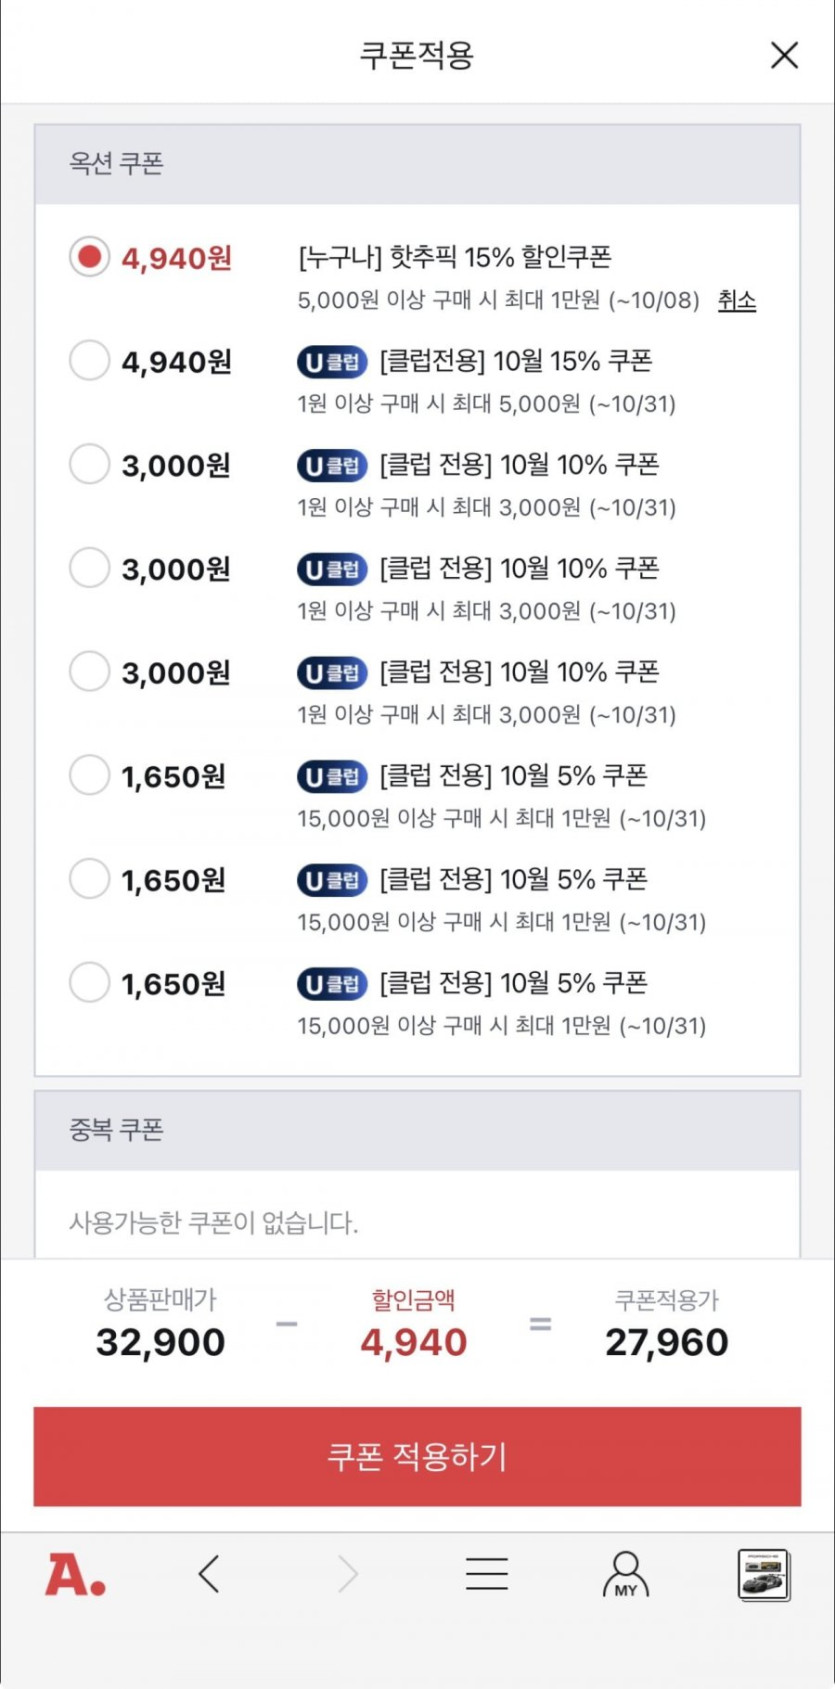This screenshot has width=835, height=1689.
Task: Select the last 1,650원 coupon radio
Action: [89, 982]
